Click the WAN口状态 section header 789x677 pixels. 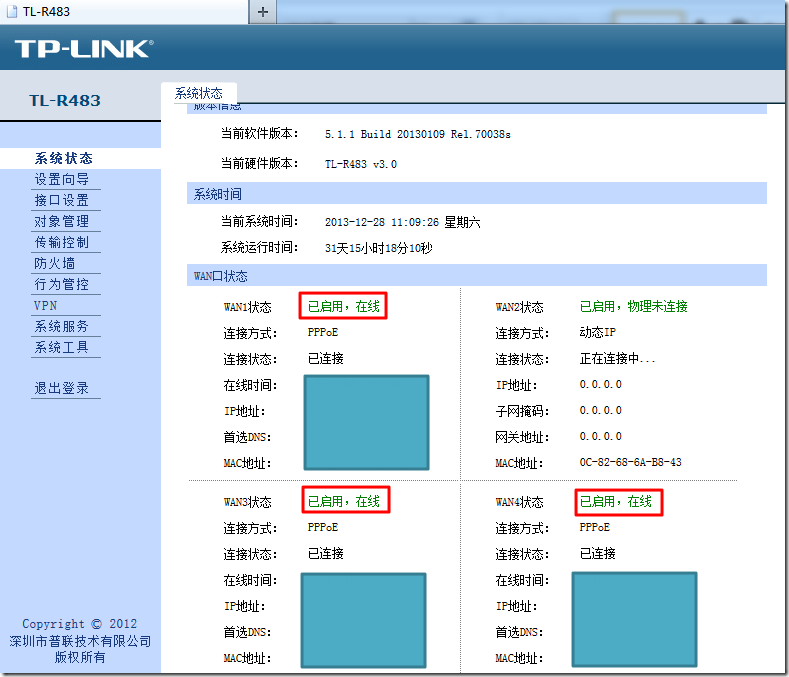[477, 275]
